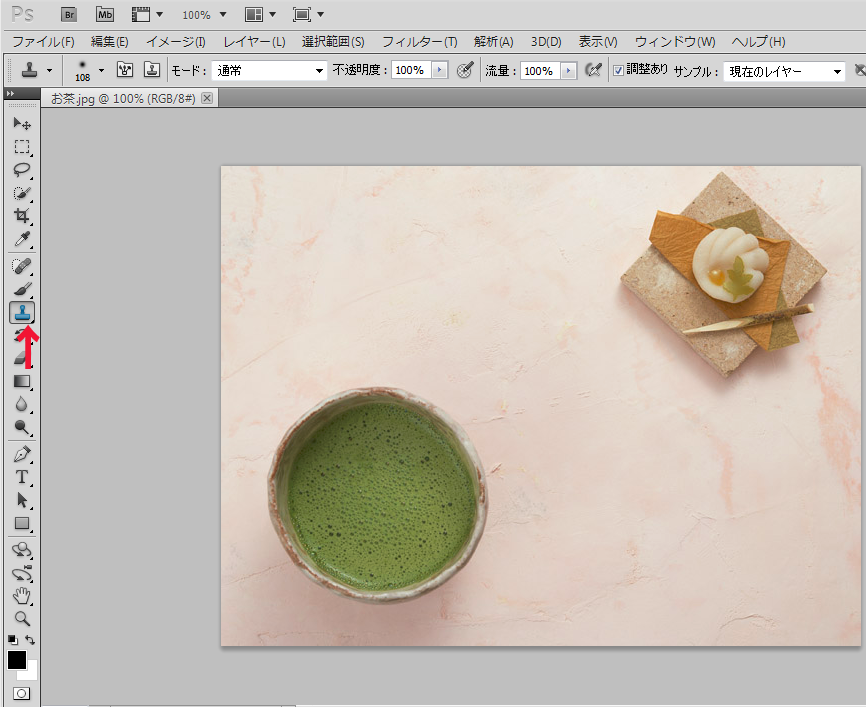Select the 3D Object Rotate tool
The height and width of the screenshot is (707, 866).
click(x=22, y=550)
